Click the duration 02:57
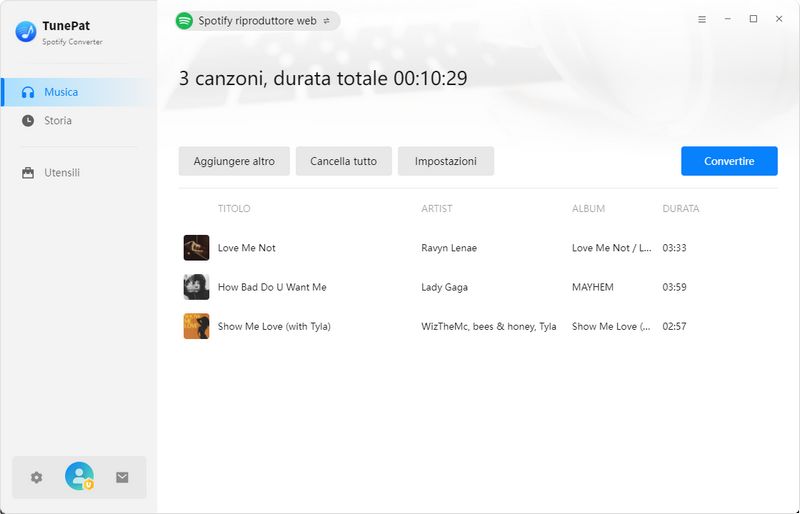The height and width of the screenshot is (514, 800). tap(674, 327)
